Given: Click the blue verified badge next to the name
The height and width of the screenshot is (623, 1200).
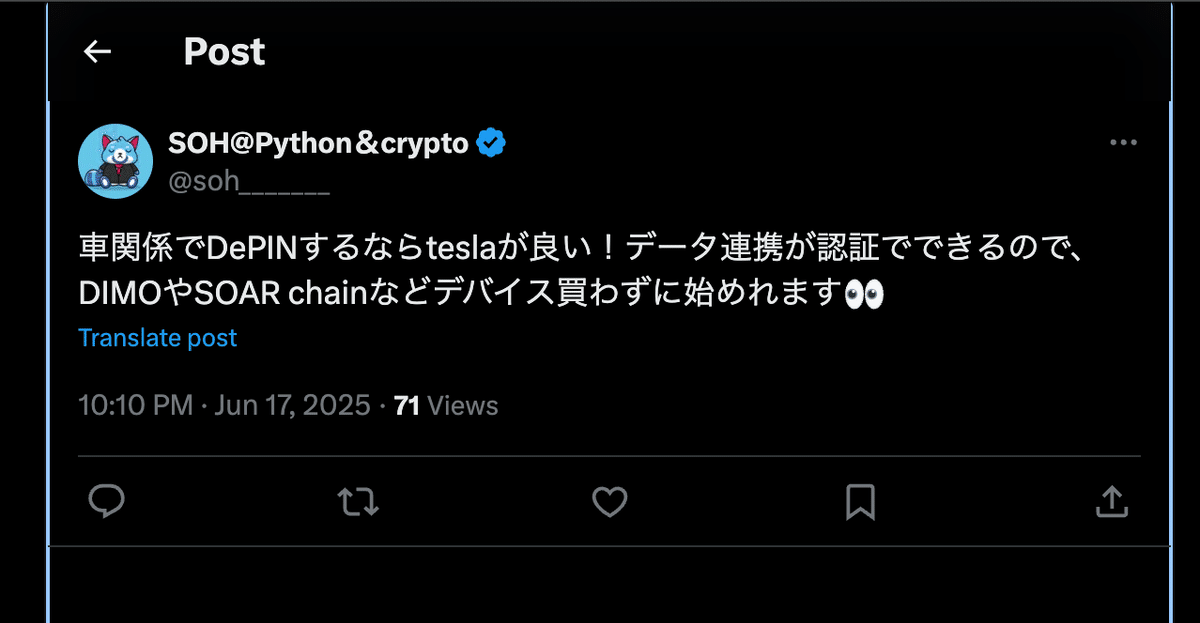Looking at the screenshot, I should pyautogui.click(x=492, y=142).
